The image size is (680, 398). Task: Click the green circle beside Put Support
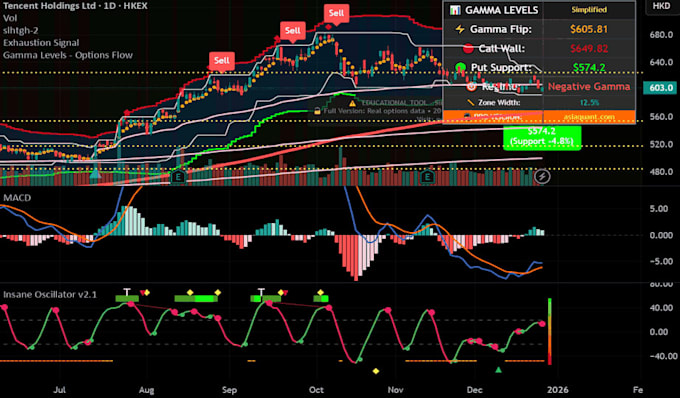click(x=461, y=67)
